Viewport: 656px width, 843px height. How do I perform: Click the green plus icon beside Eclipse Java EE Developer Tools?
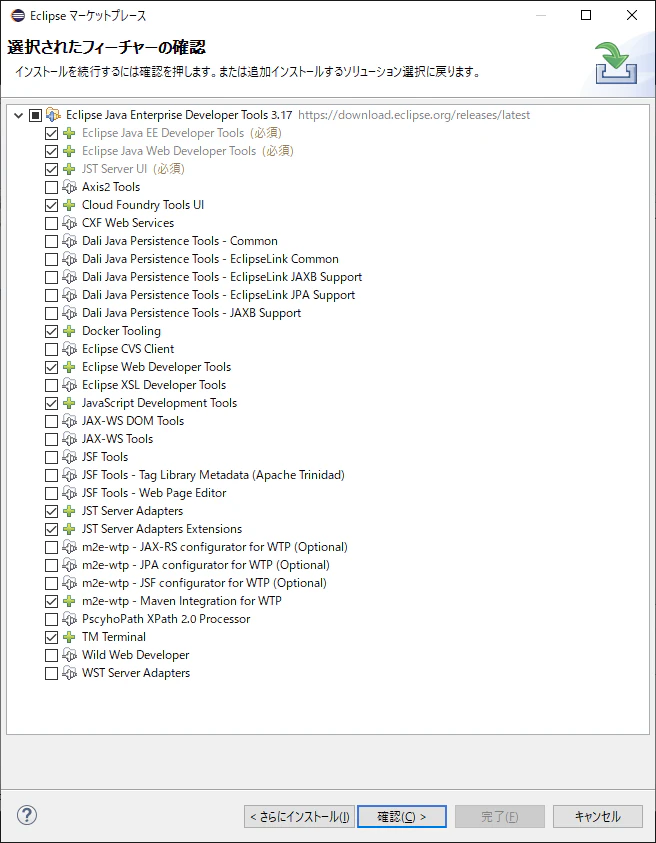click(69, 133)
